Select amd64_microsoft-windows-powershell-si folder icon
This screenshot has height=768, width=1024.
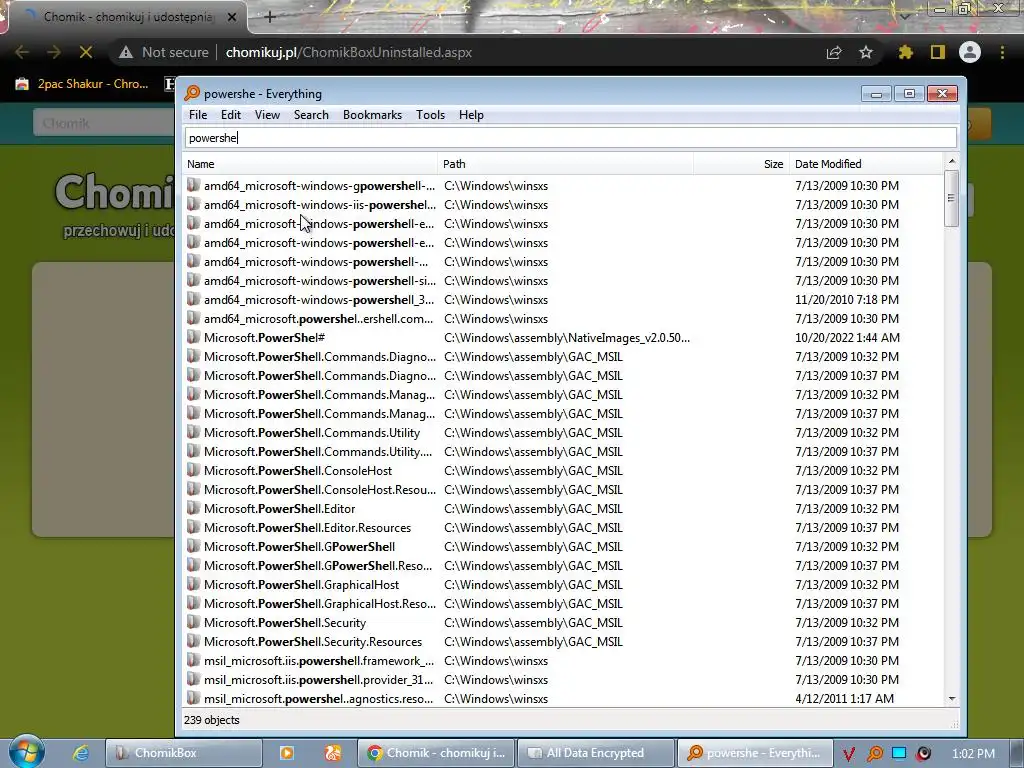193,280
